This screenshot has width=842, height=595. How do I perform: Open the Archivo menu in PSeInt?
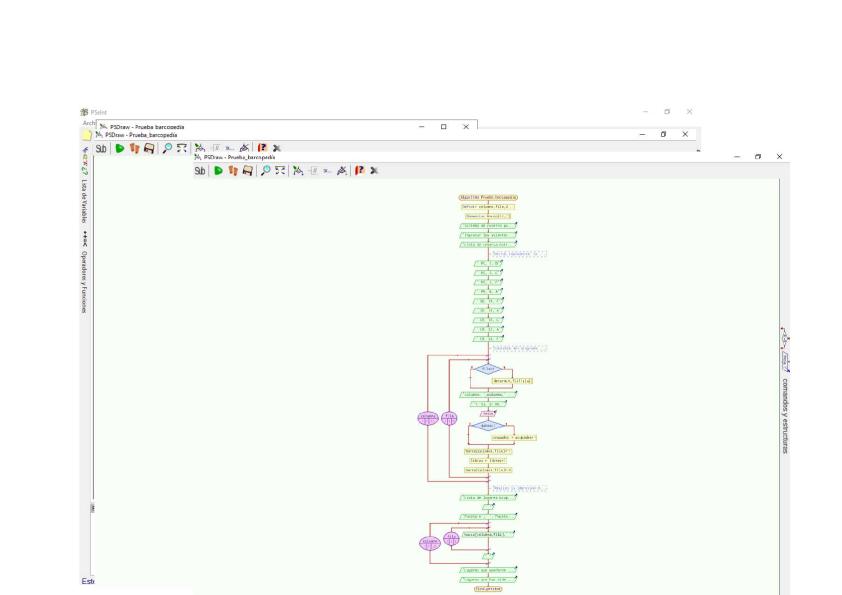[88, 123]
